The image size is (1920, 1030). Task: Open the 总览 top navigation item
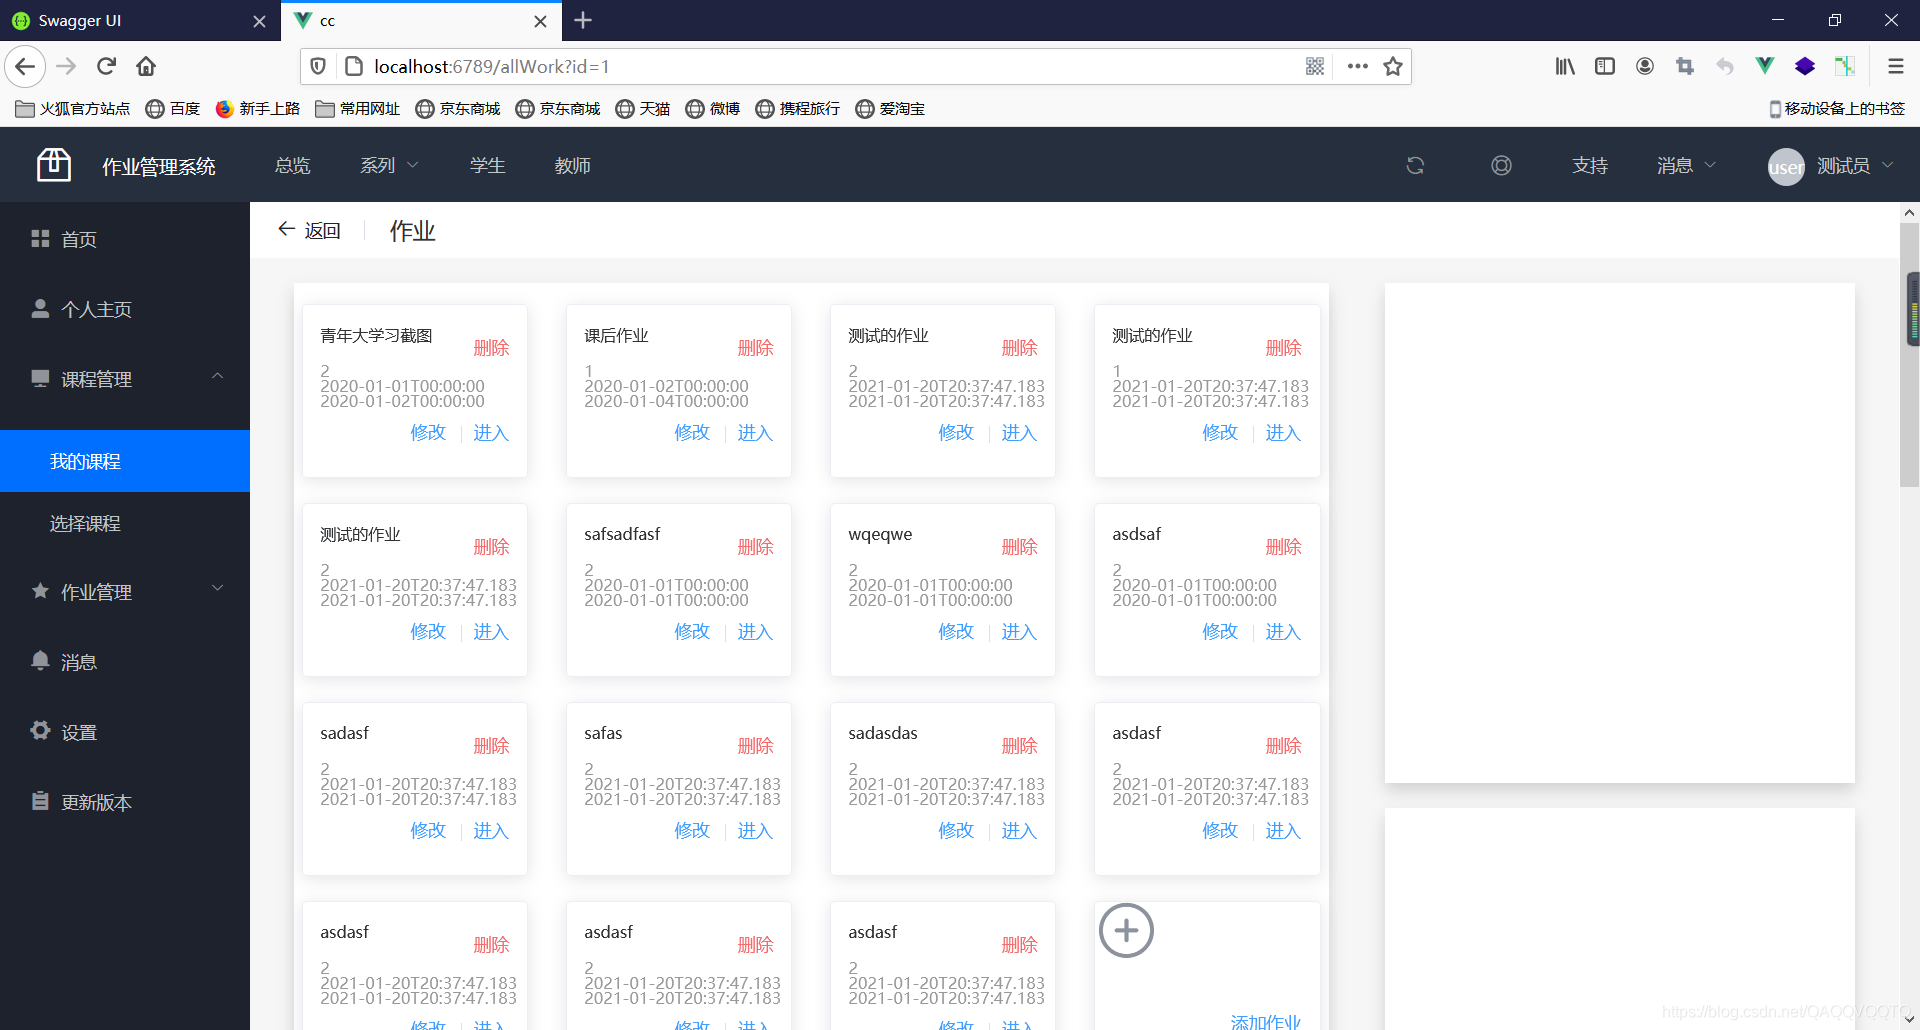(293, 165)
